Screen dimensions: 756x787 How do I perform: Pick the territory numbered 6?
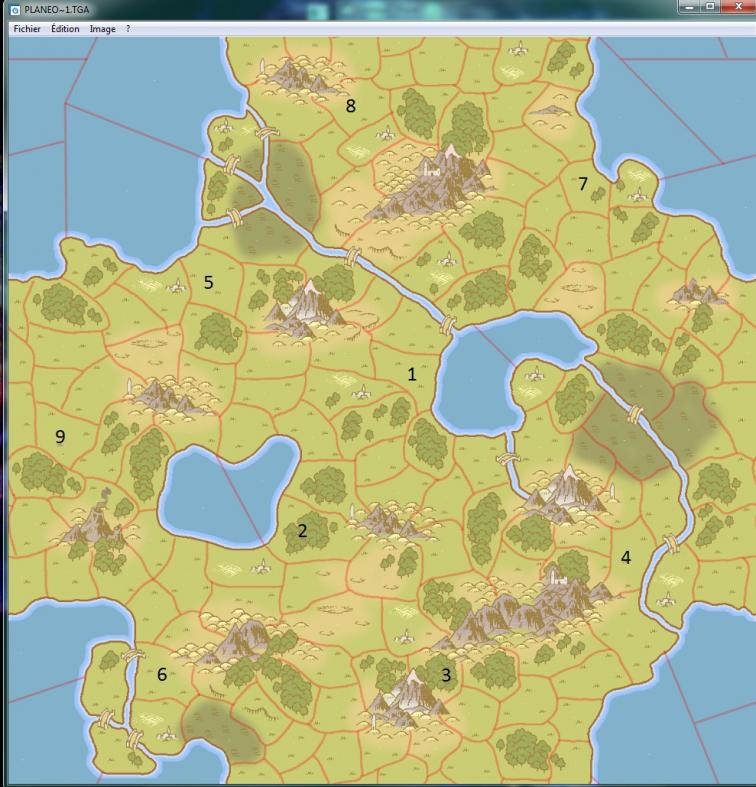[162, 674]
